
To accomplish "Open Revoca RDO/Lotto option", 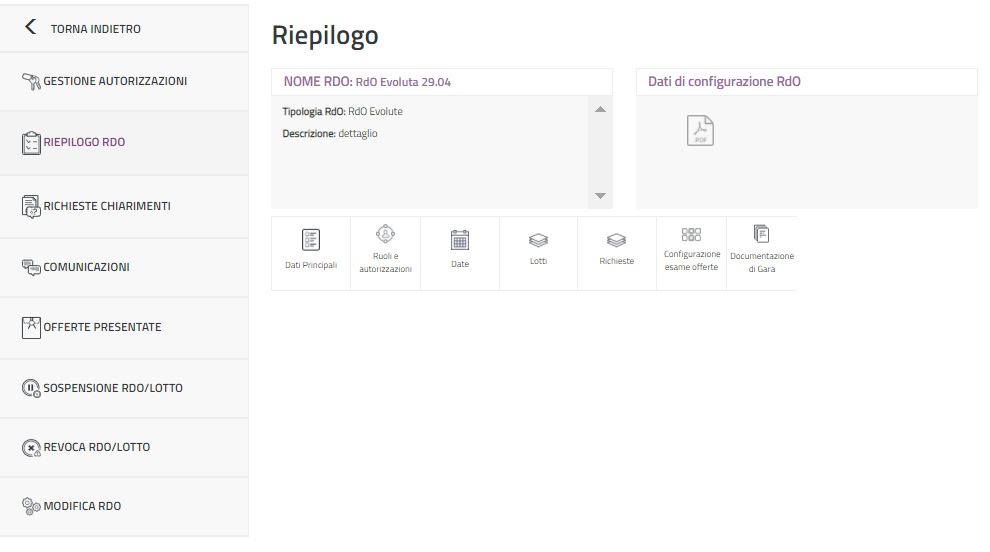I will pos(96,447).
